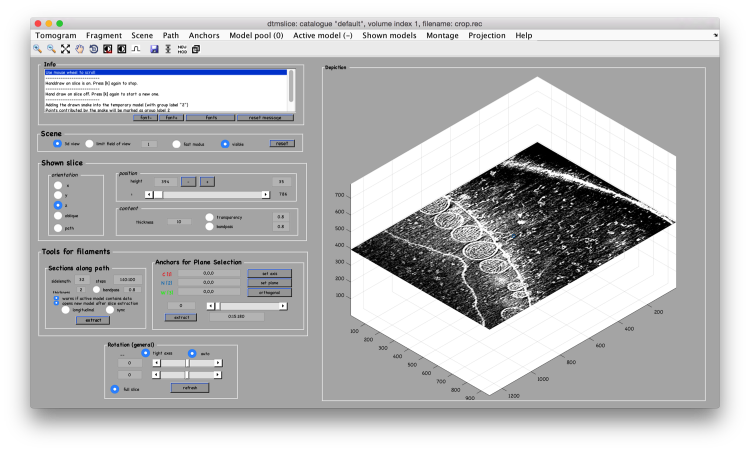This screenshot has width=750, height=452.
Task: Select the oblique orientation radio button
Action: [x=57, y=215]
